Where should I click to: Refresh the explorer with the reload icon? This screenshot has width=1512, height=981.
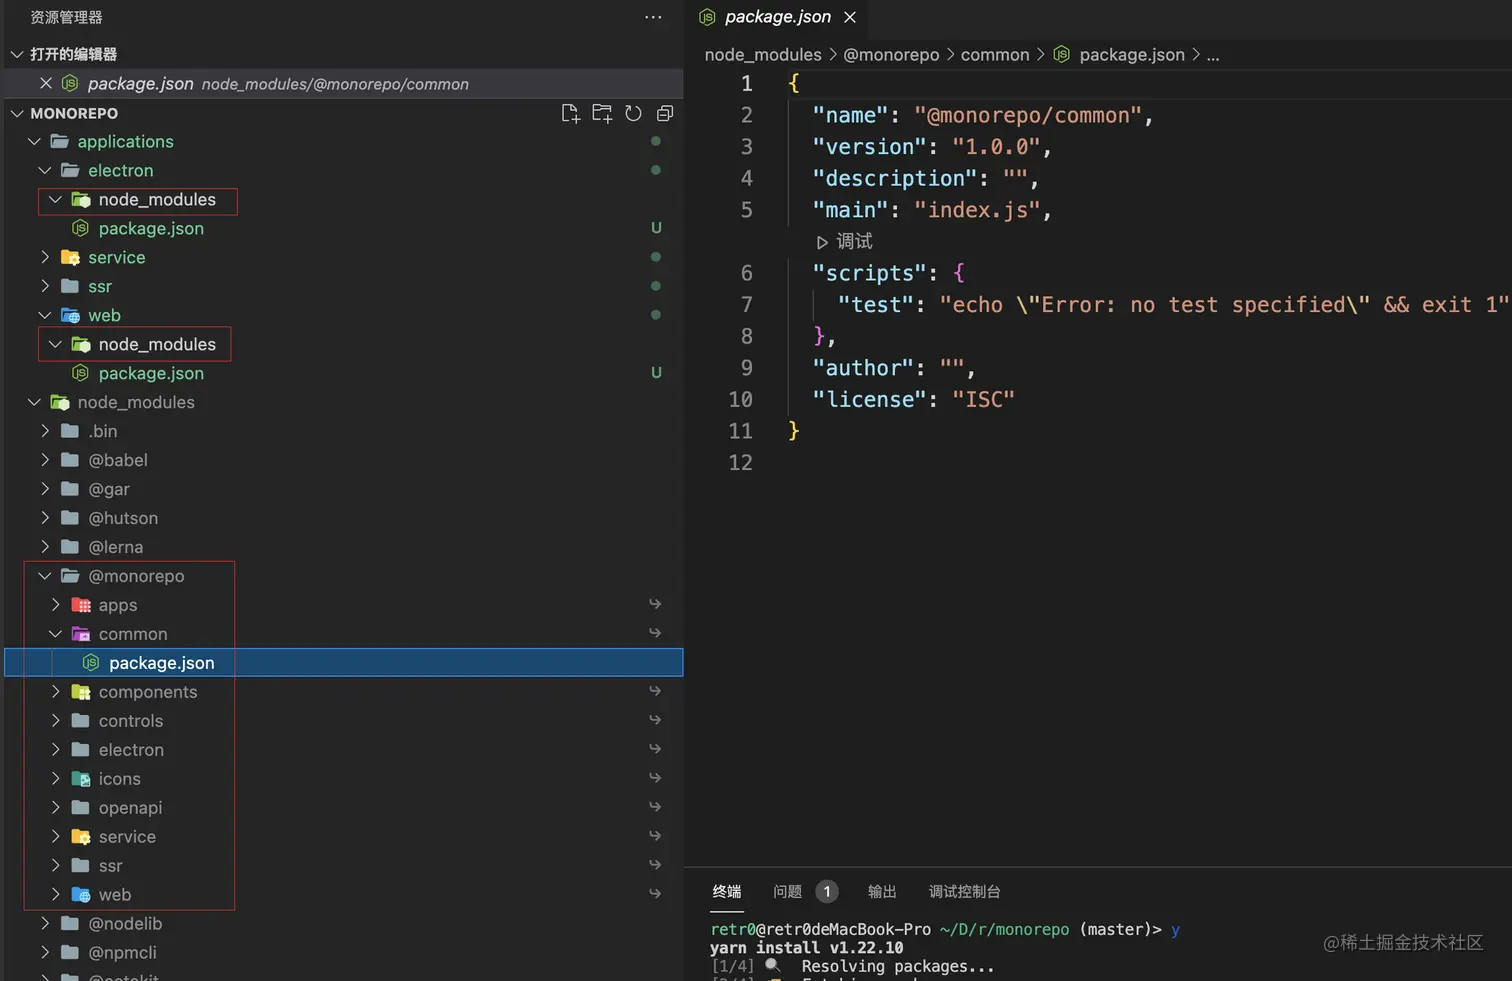[633, 113]
